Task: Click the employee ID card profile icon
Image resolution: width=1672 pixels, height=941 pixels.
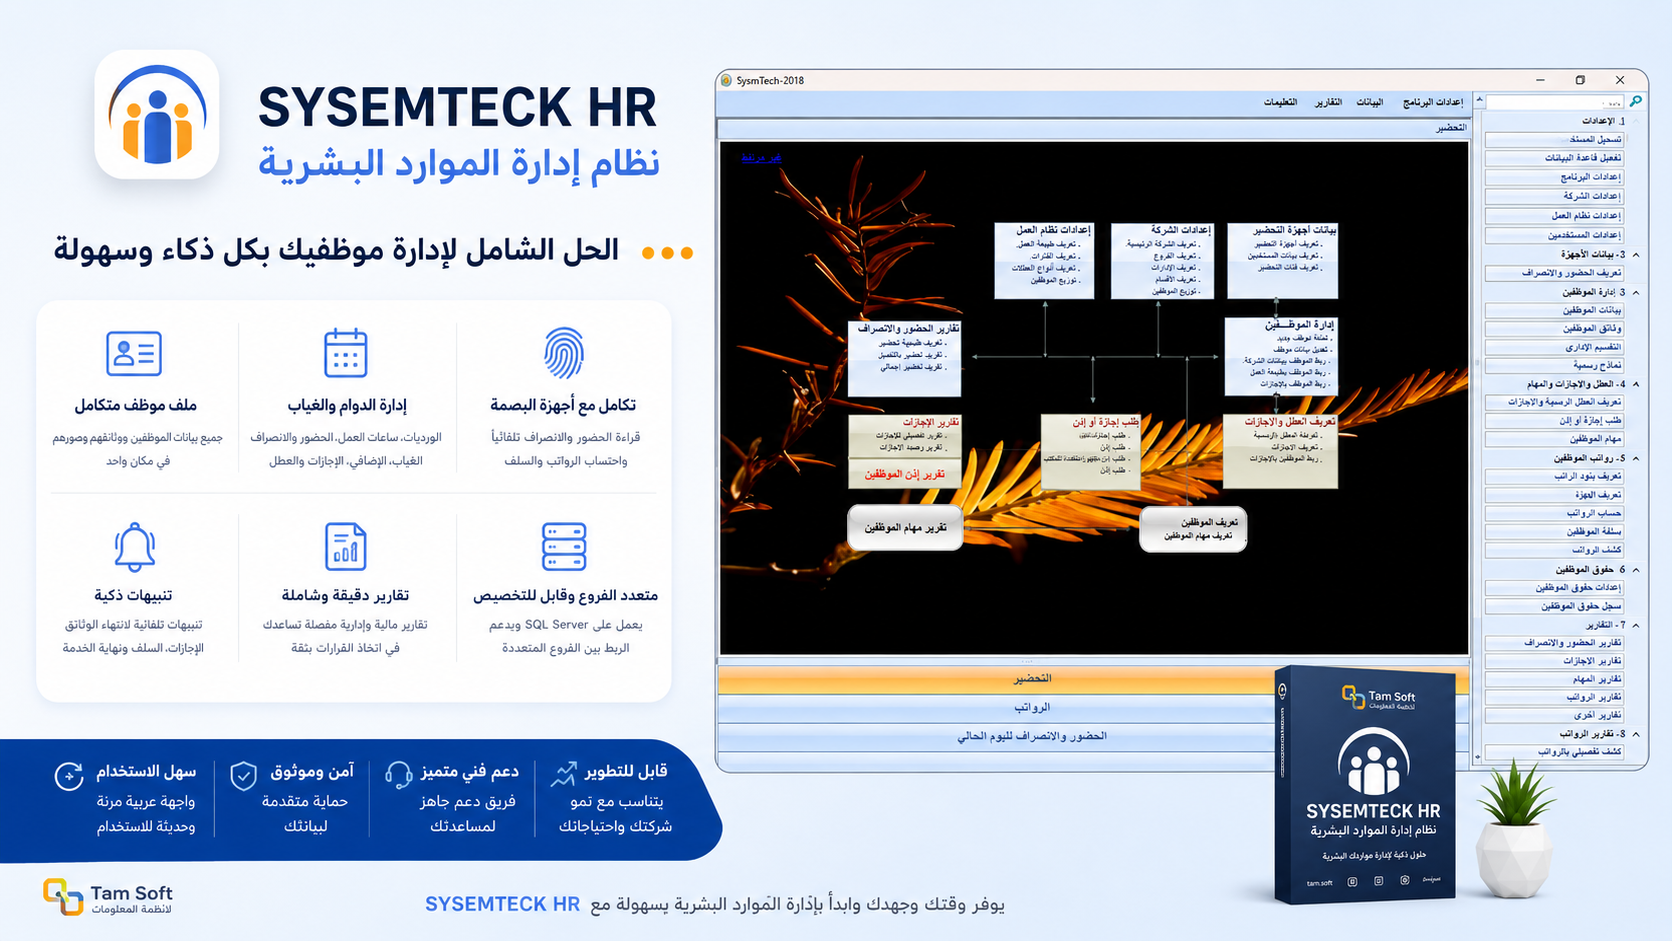Action: coord(134,353)
